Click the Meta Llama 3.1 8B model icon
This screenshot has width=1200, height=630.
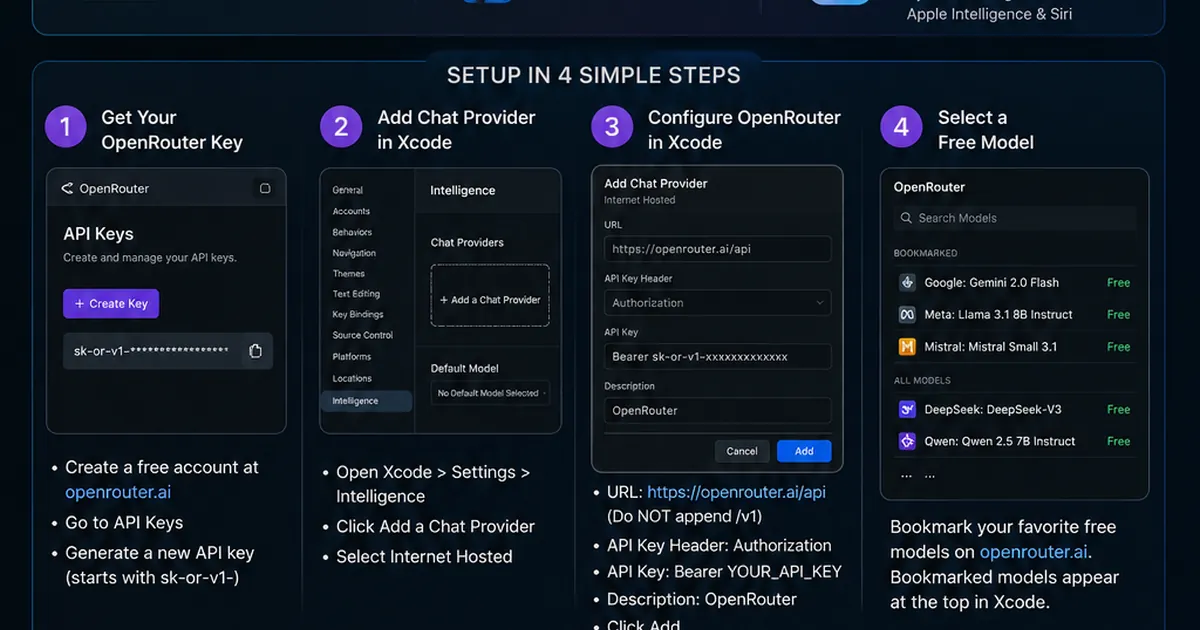(907, 314)
